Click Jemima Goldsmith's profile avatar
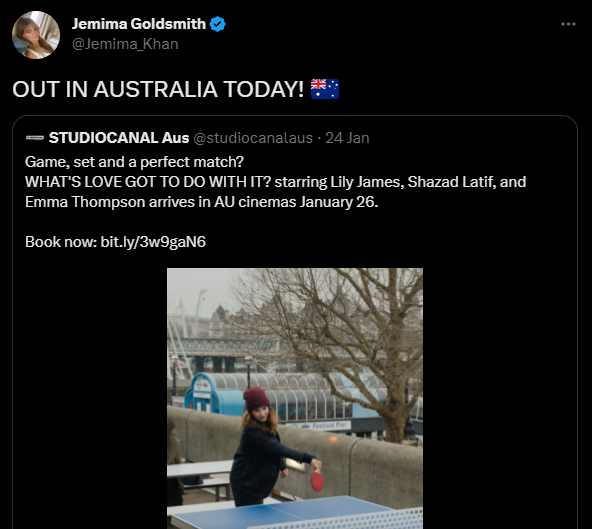The width and height of the screenshot is (592, 529). (36, 35)
